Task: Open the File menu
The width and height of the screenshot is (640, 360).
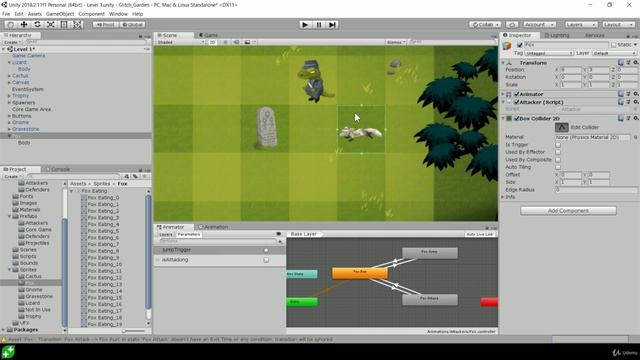Action: coord(6,14)
